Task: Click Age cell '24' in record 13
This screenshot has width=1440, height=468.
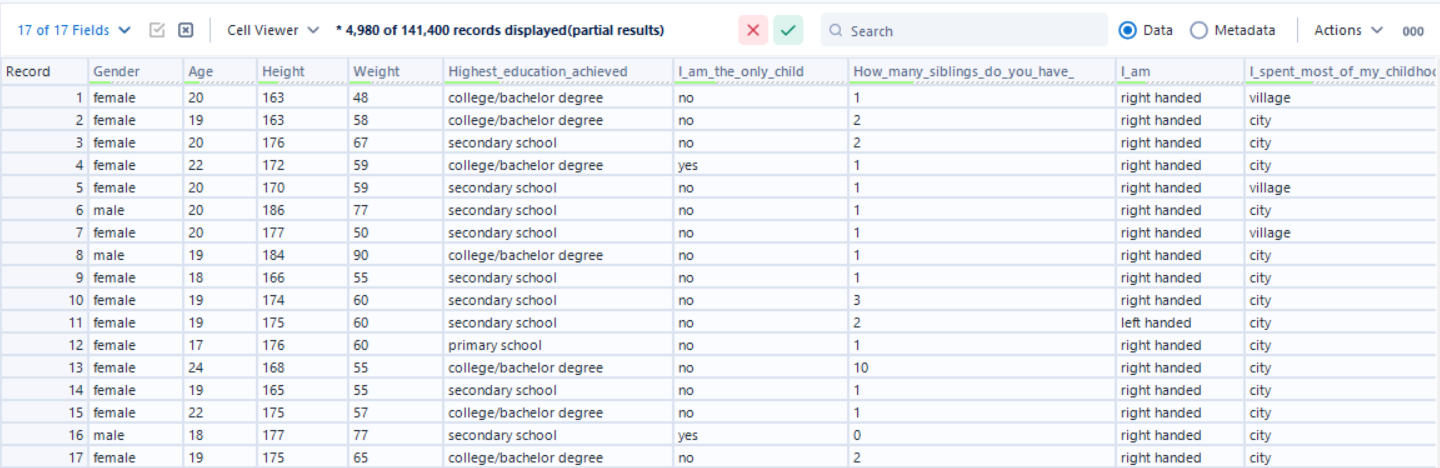Action: [218, 368]
